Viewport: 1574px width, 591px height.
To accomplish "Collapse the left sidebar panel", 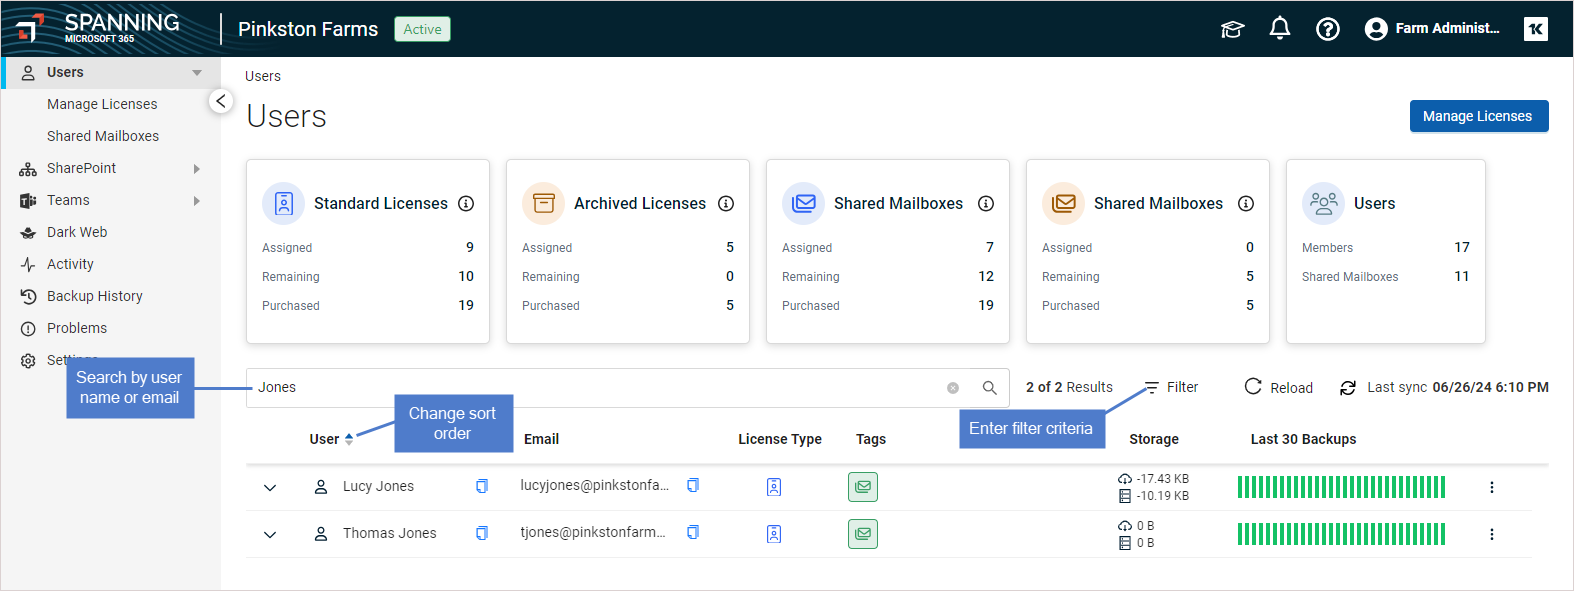I will coord(221,101).
